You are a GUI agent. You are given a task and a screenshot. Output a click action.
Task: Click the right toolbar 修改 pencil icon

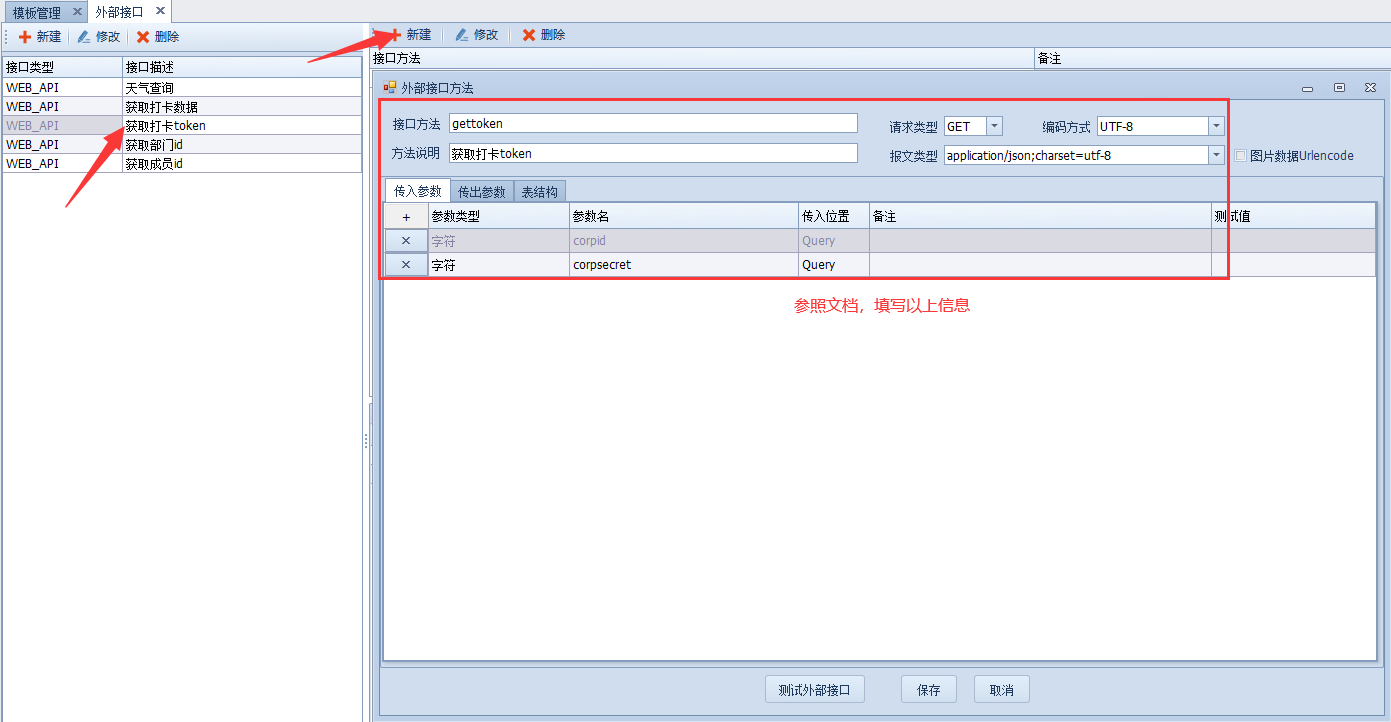[461, 35]
